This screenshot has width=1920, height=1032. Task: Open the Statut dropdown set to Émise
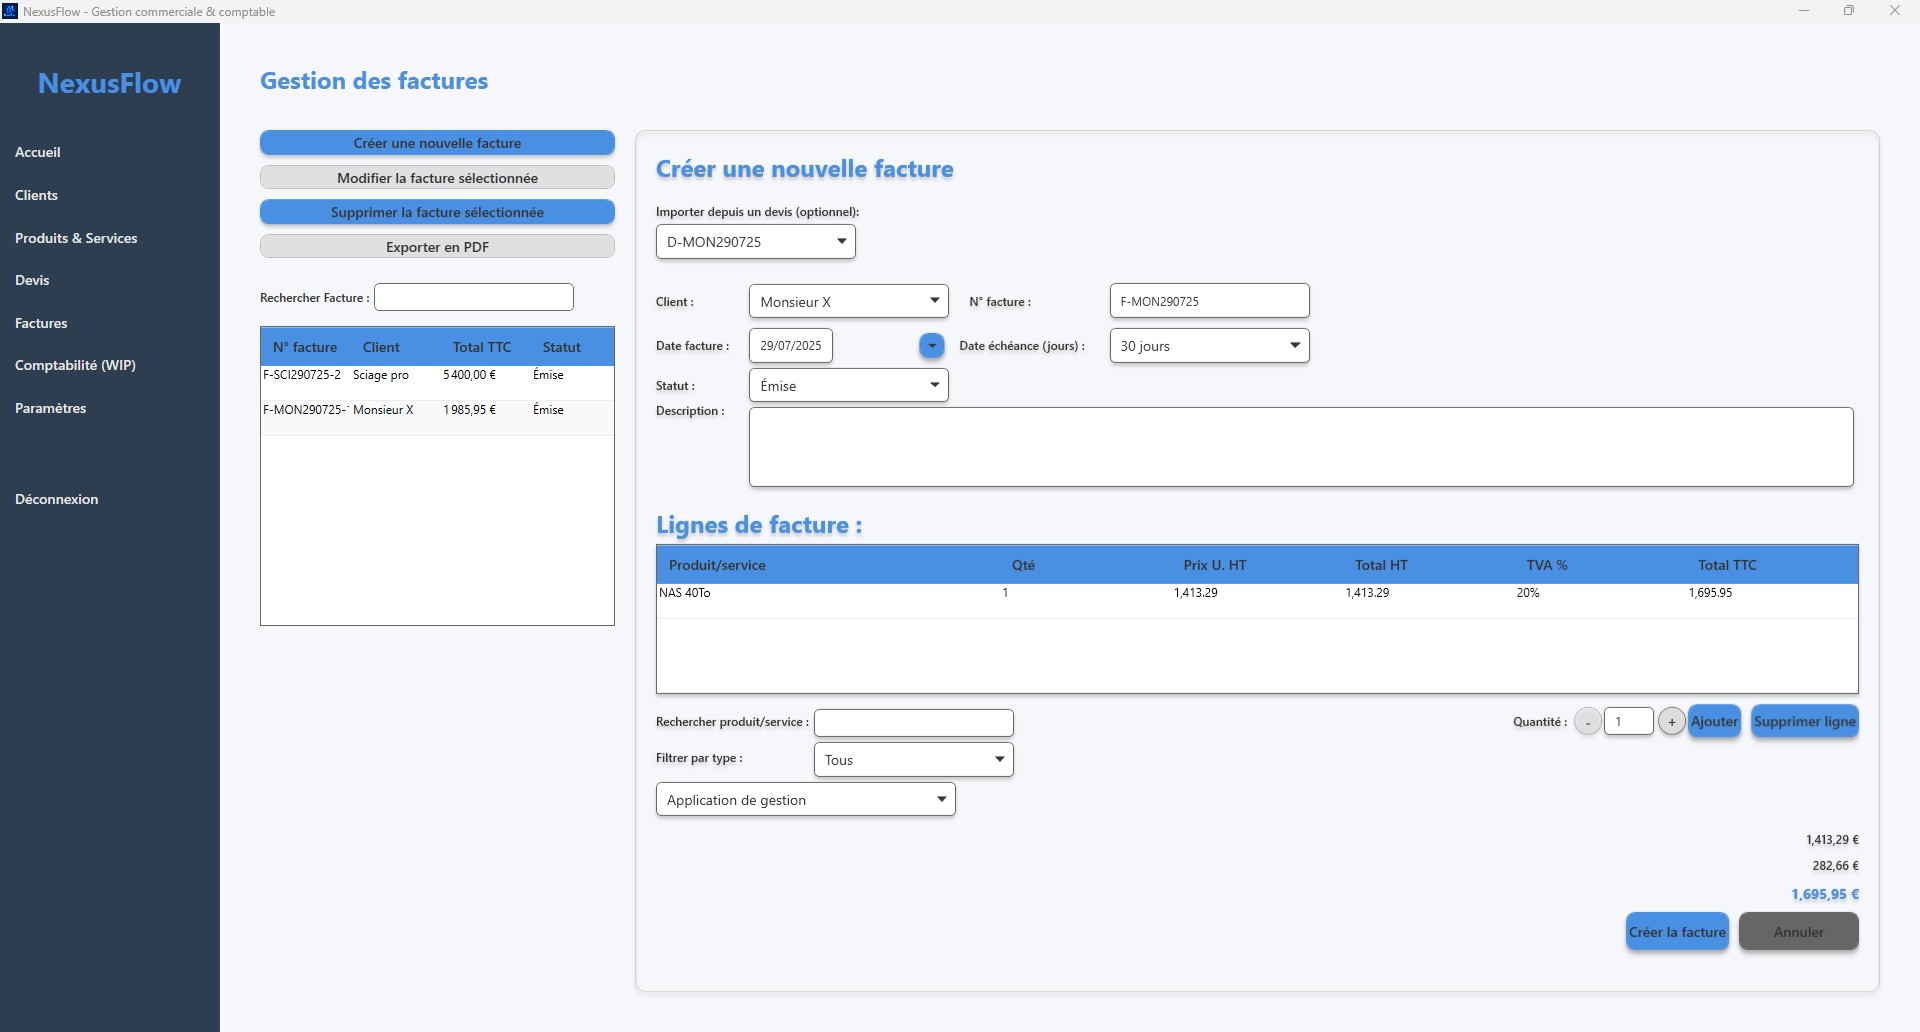(x=848, y=386)
